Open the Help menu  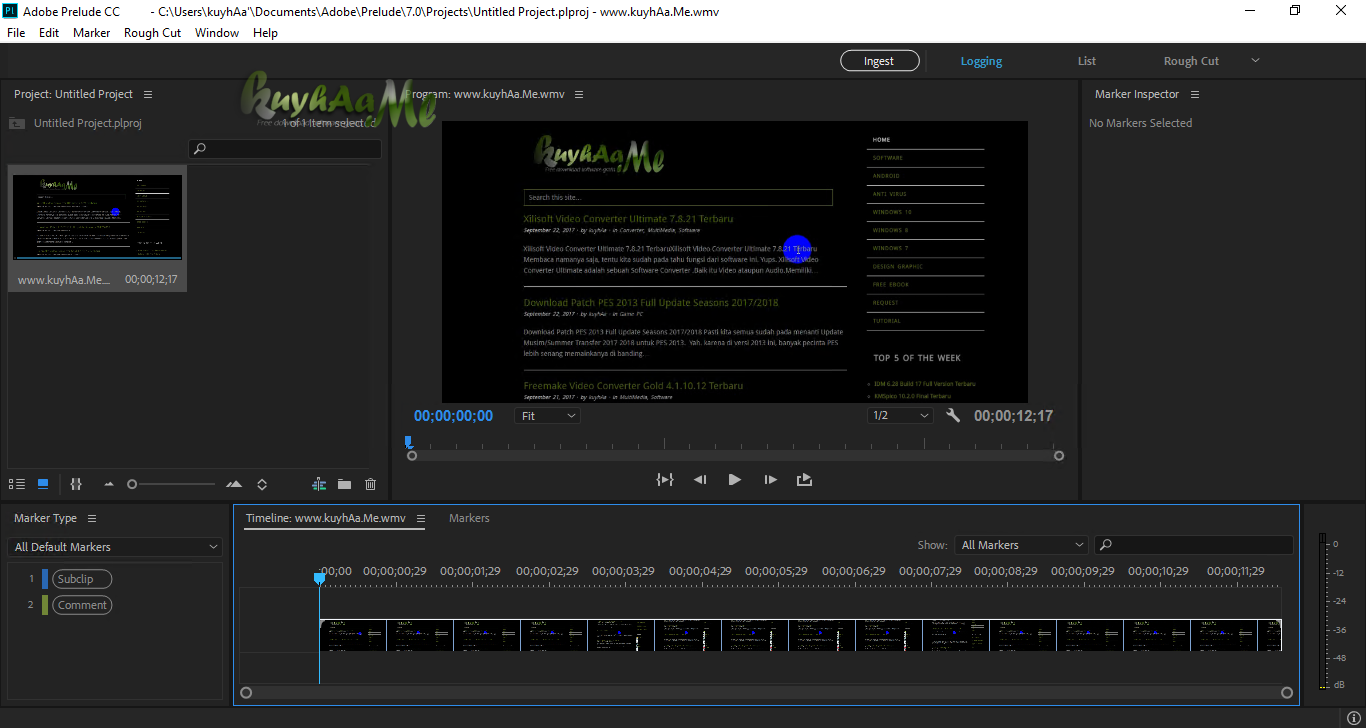click(265, 32)
